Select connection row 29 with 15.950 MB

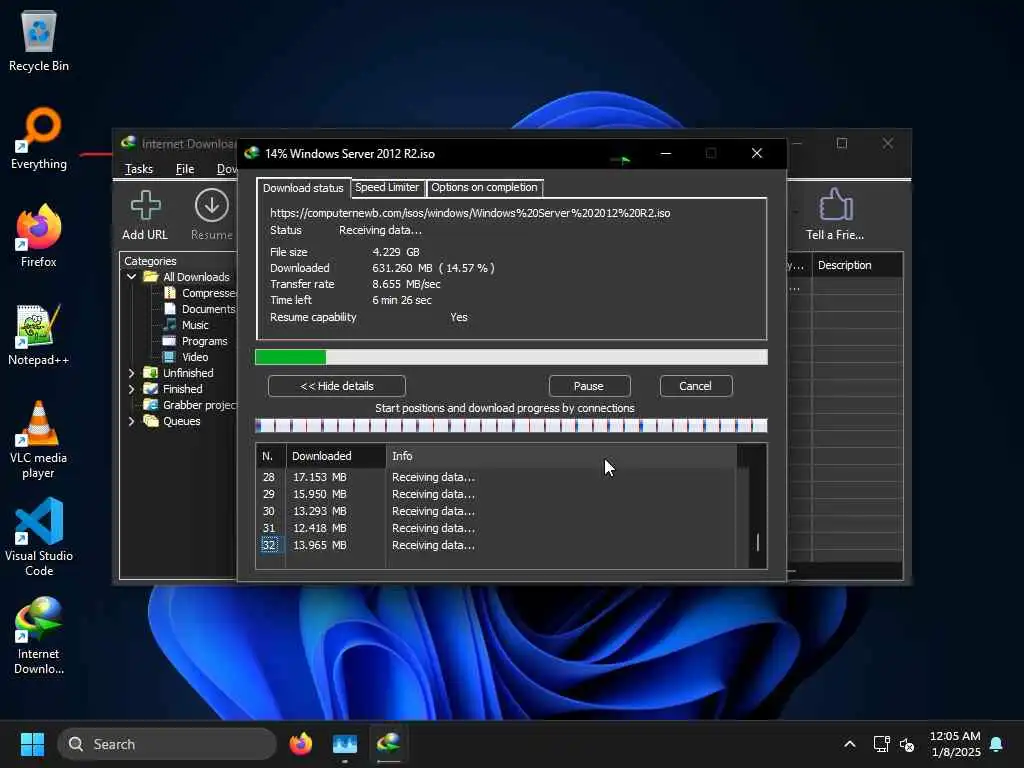click(496, 494)
